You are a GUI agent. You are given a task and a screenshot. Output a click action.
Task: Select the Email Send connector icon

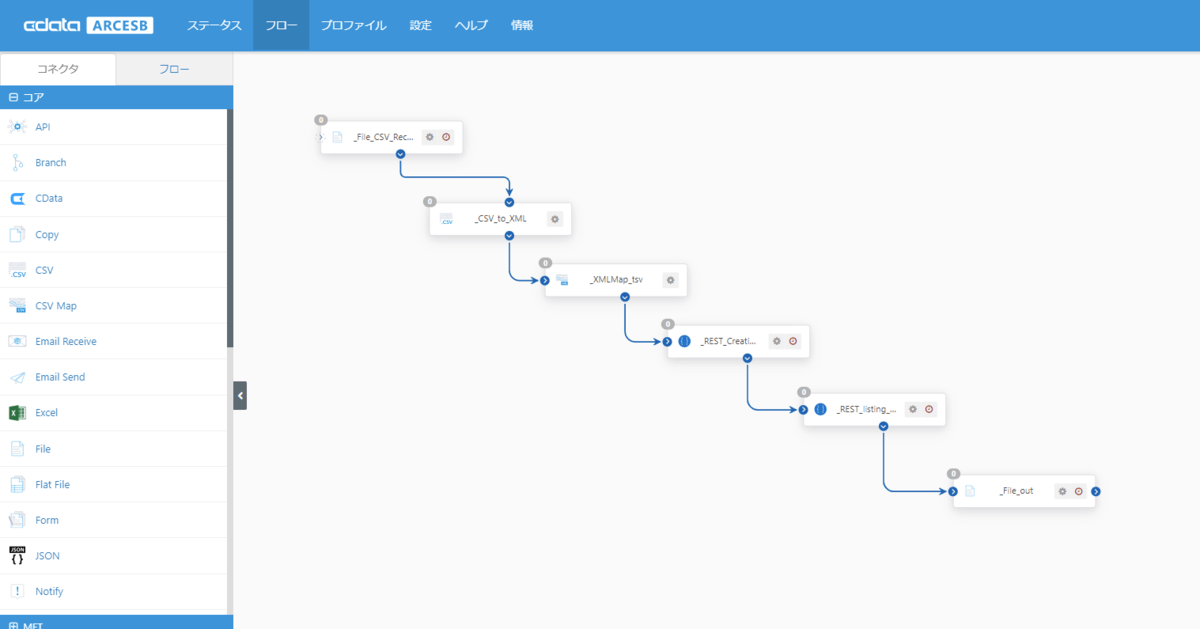point(17,378)
